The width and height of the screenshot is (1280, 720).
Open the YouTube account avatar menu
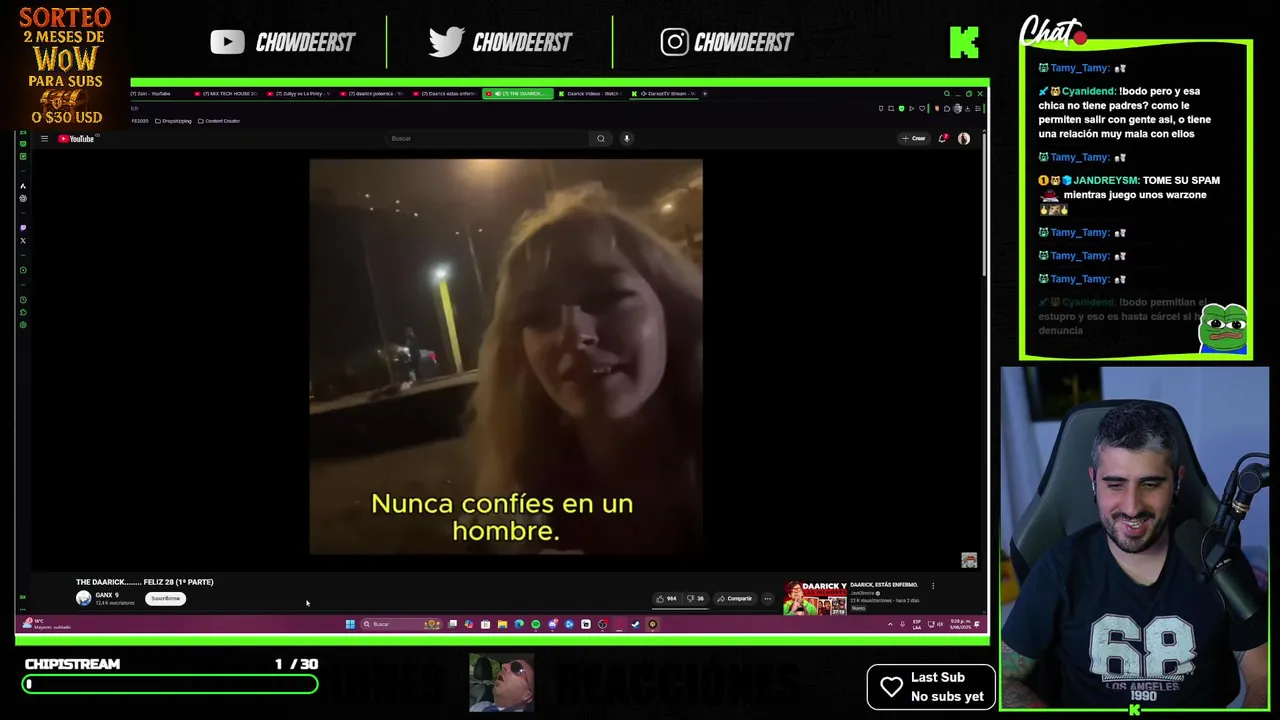click(x=964, y=139)
